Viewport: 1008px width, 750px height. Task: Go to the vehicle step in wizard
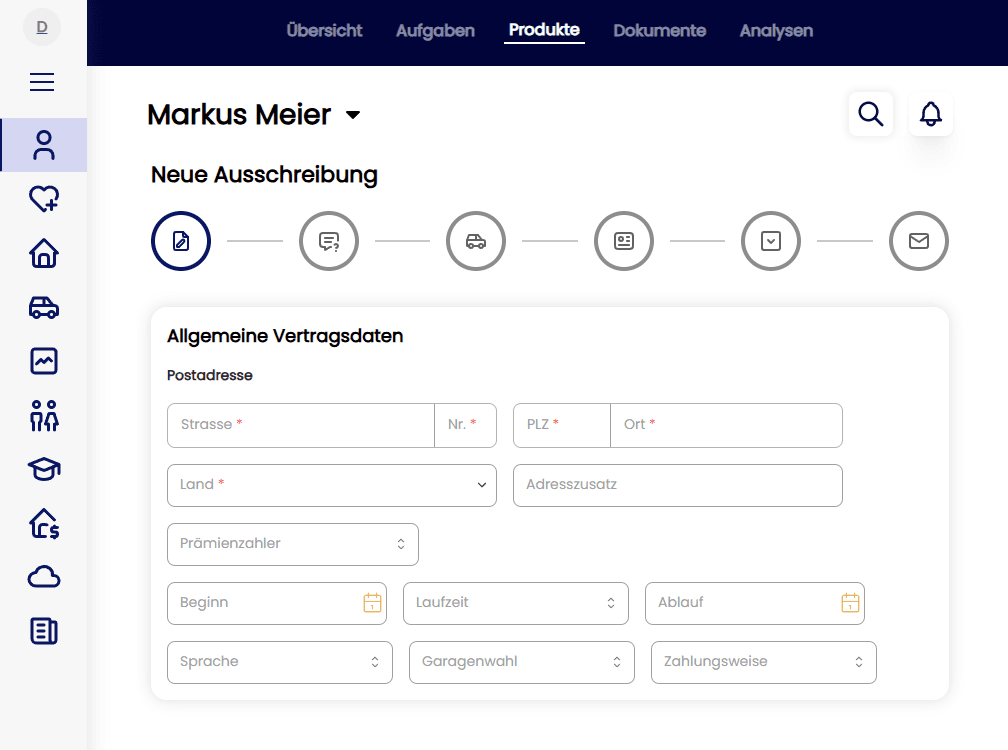476,241
